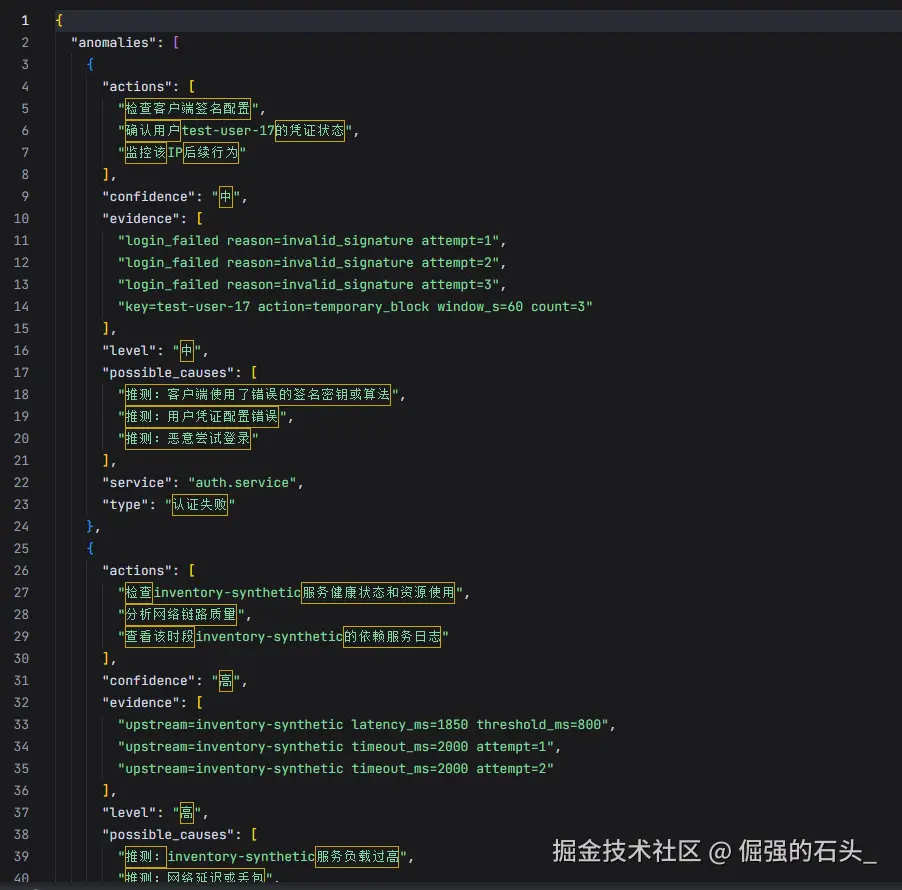Click line number 22 in the gutter
Image resolution: width=902 pixels, height=890 pixels.
21,483
